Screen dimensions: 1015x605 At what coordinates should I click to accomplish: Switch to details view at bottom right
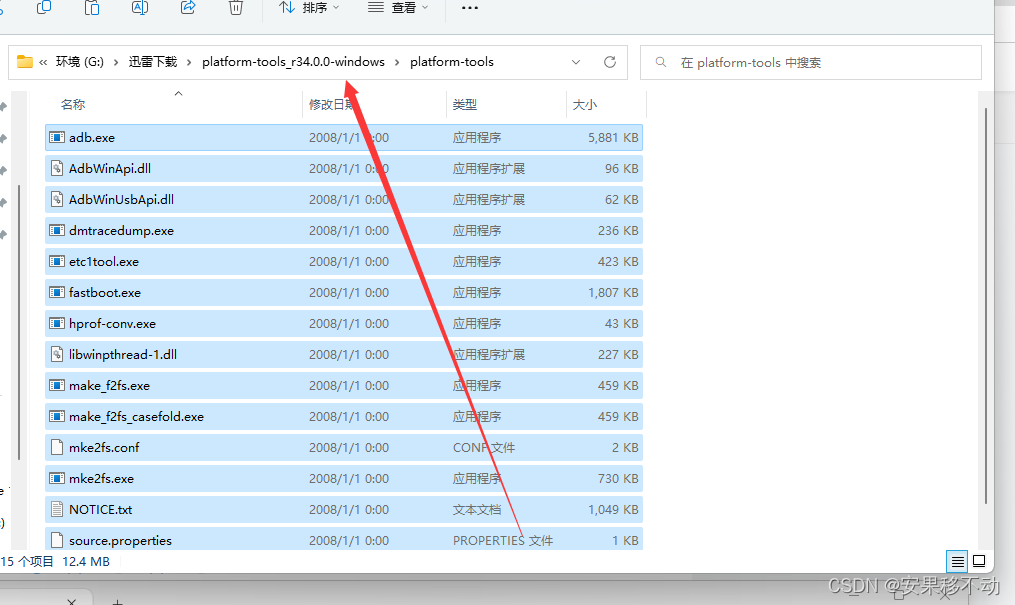point(957,561)
